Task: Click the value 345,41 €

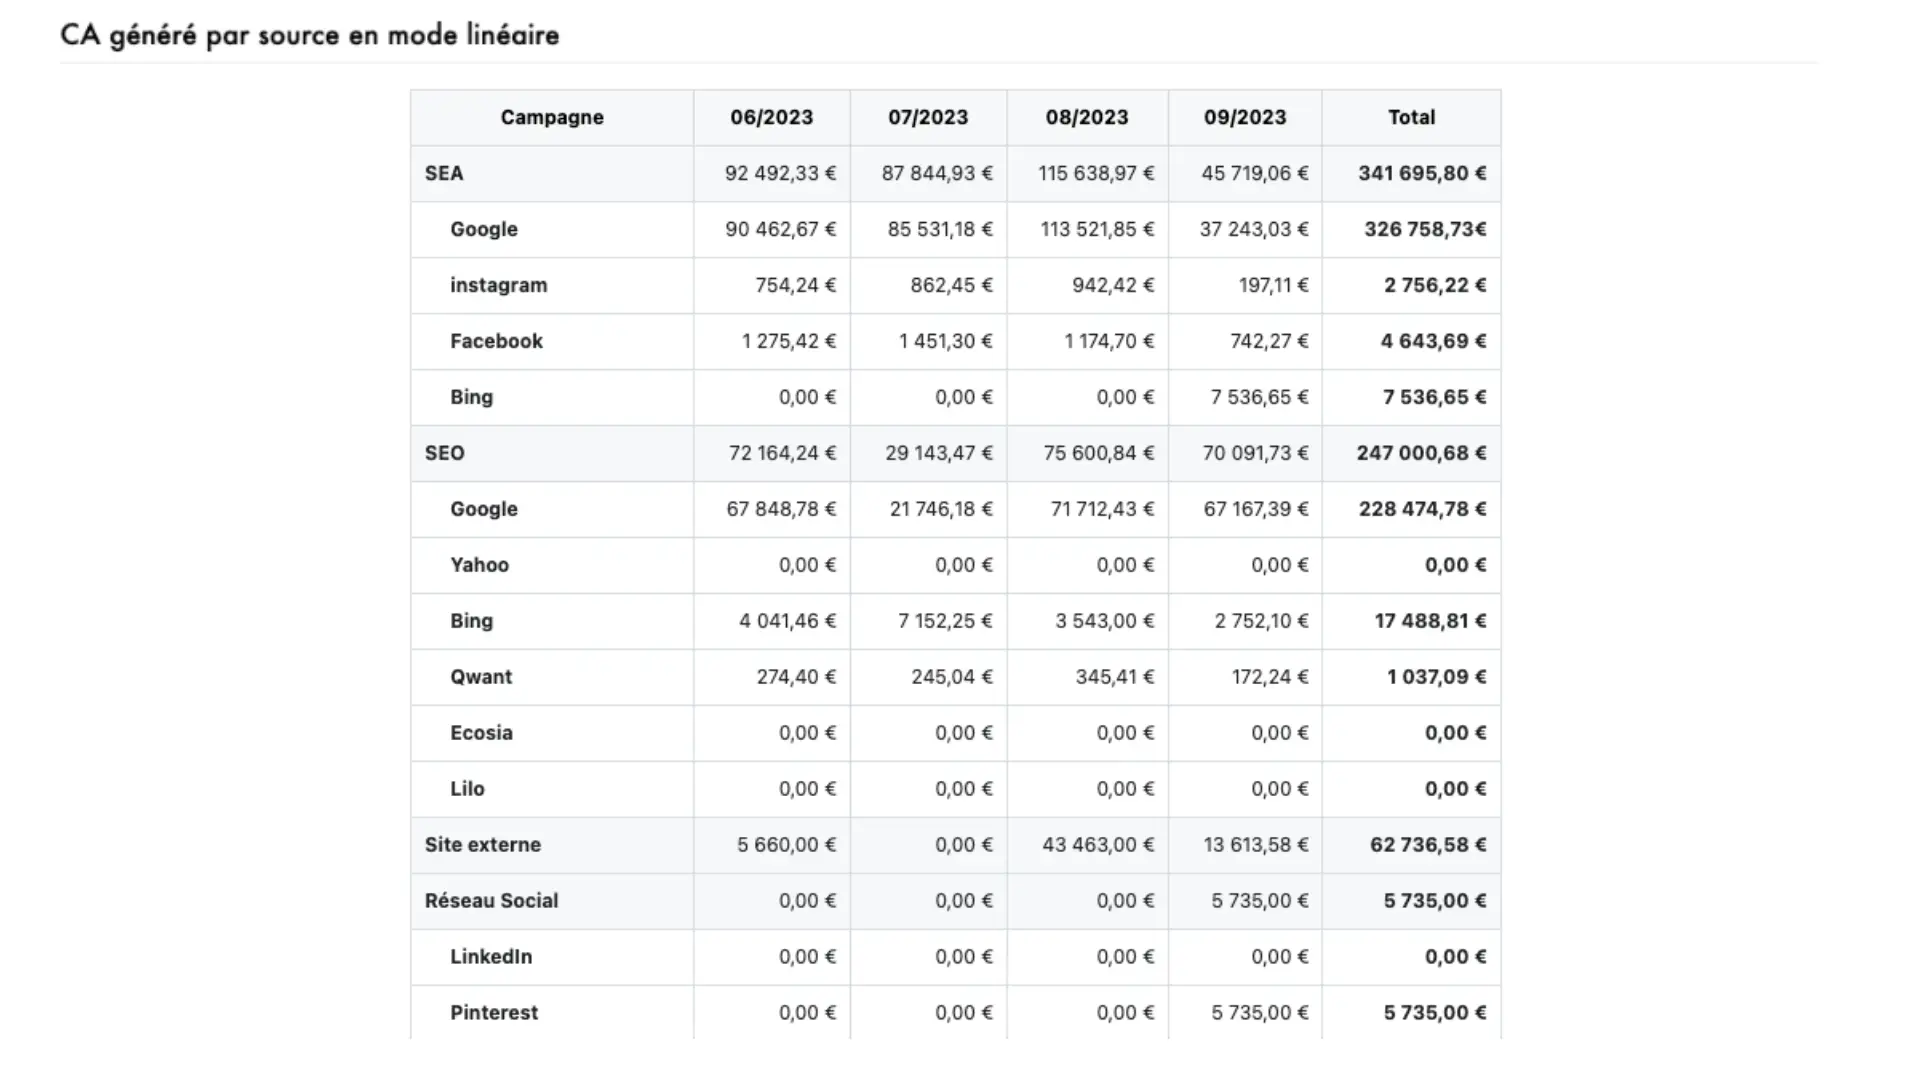Action: 1115,677
